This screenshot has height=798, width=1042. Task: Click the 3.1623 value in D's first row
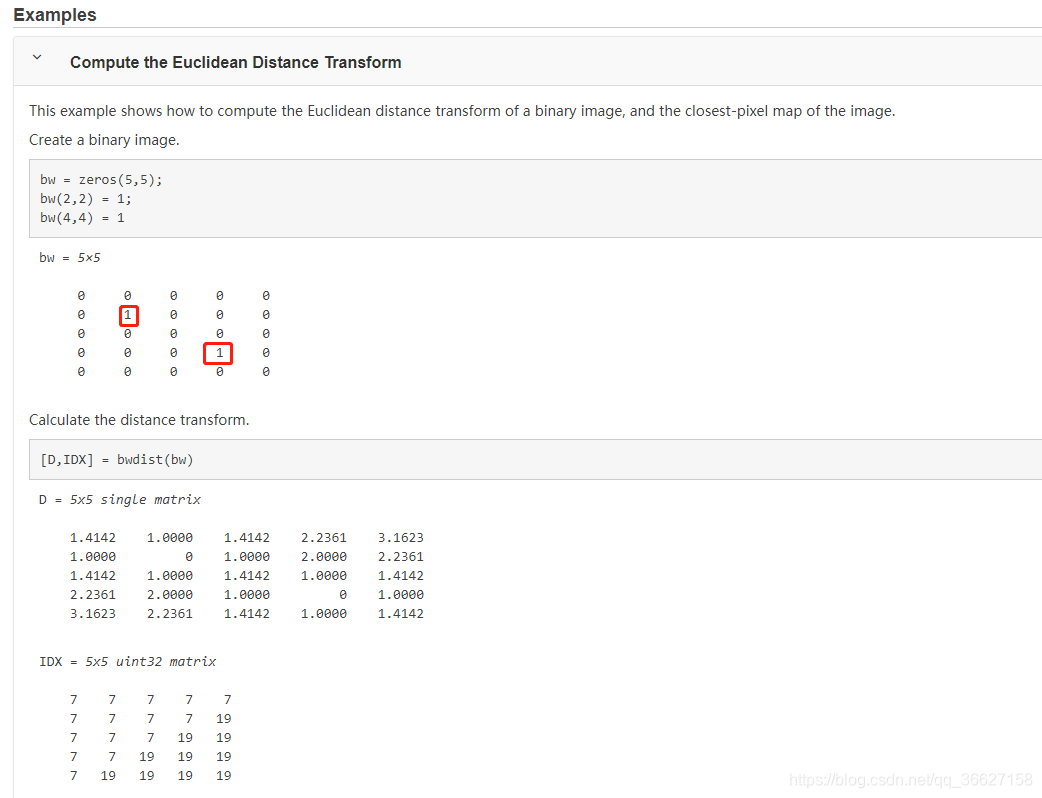coord(401,538)
